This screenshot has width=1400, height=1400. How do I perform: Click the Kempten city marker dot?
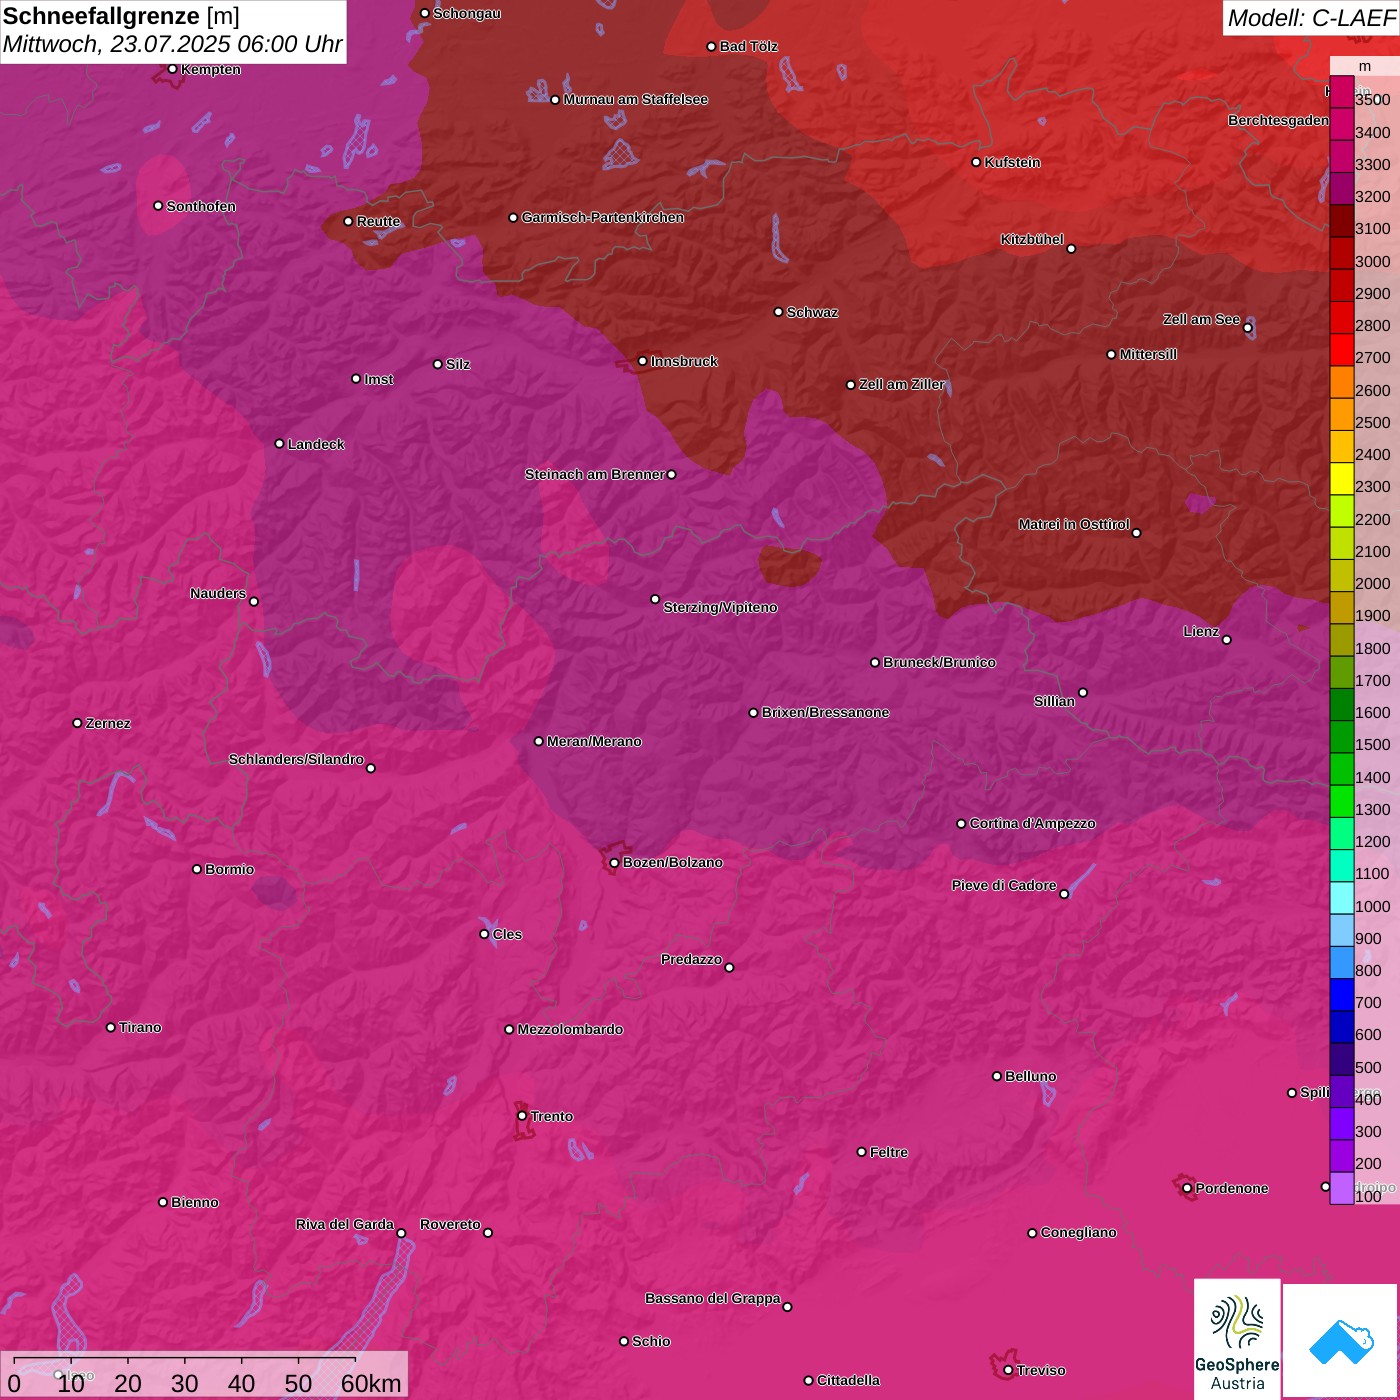coord(173,69)
